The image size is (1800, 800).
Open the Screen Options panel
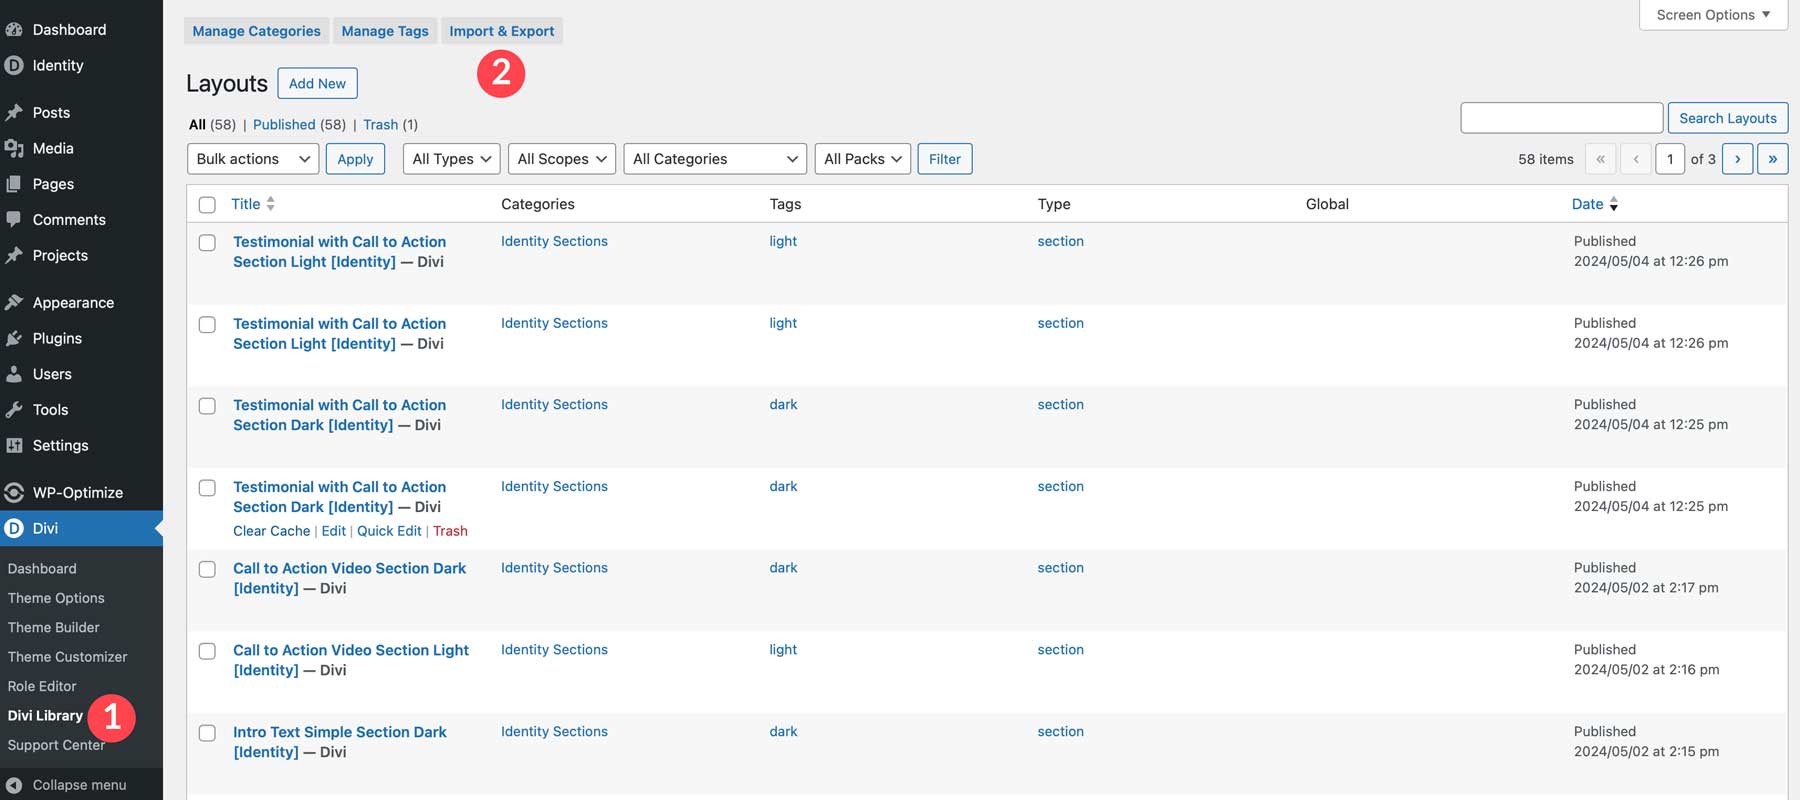[1713, 15]
